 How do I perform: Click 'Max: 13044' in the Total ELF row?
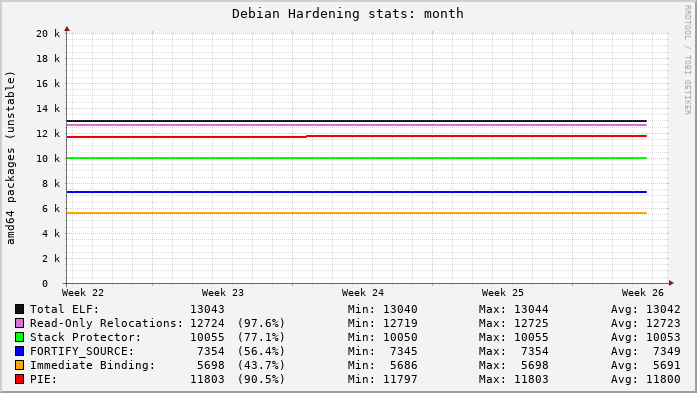(x=514, y=309)
